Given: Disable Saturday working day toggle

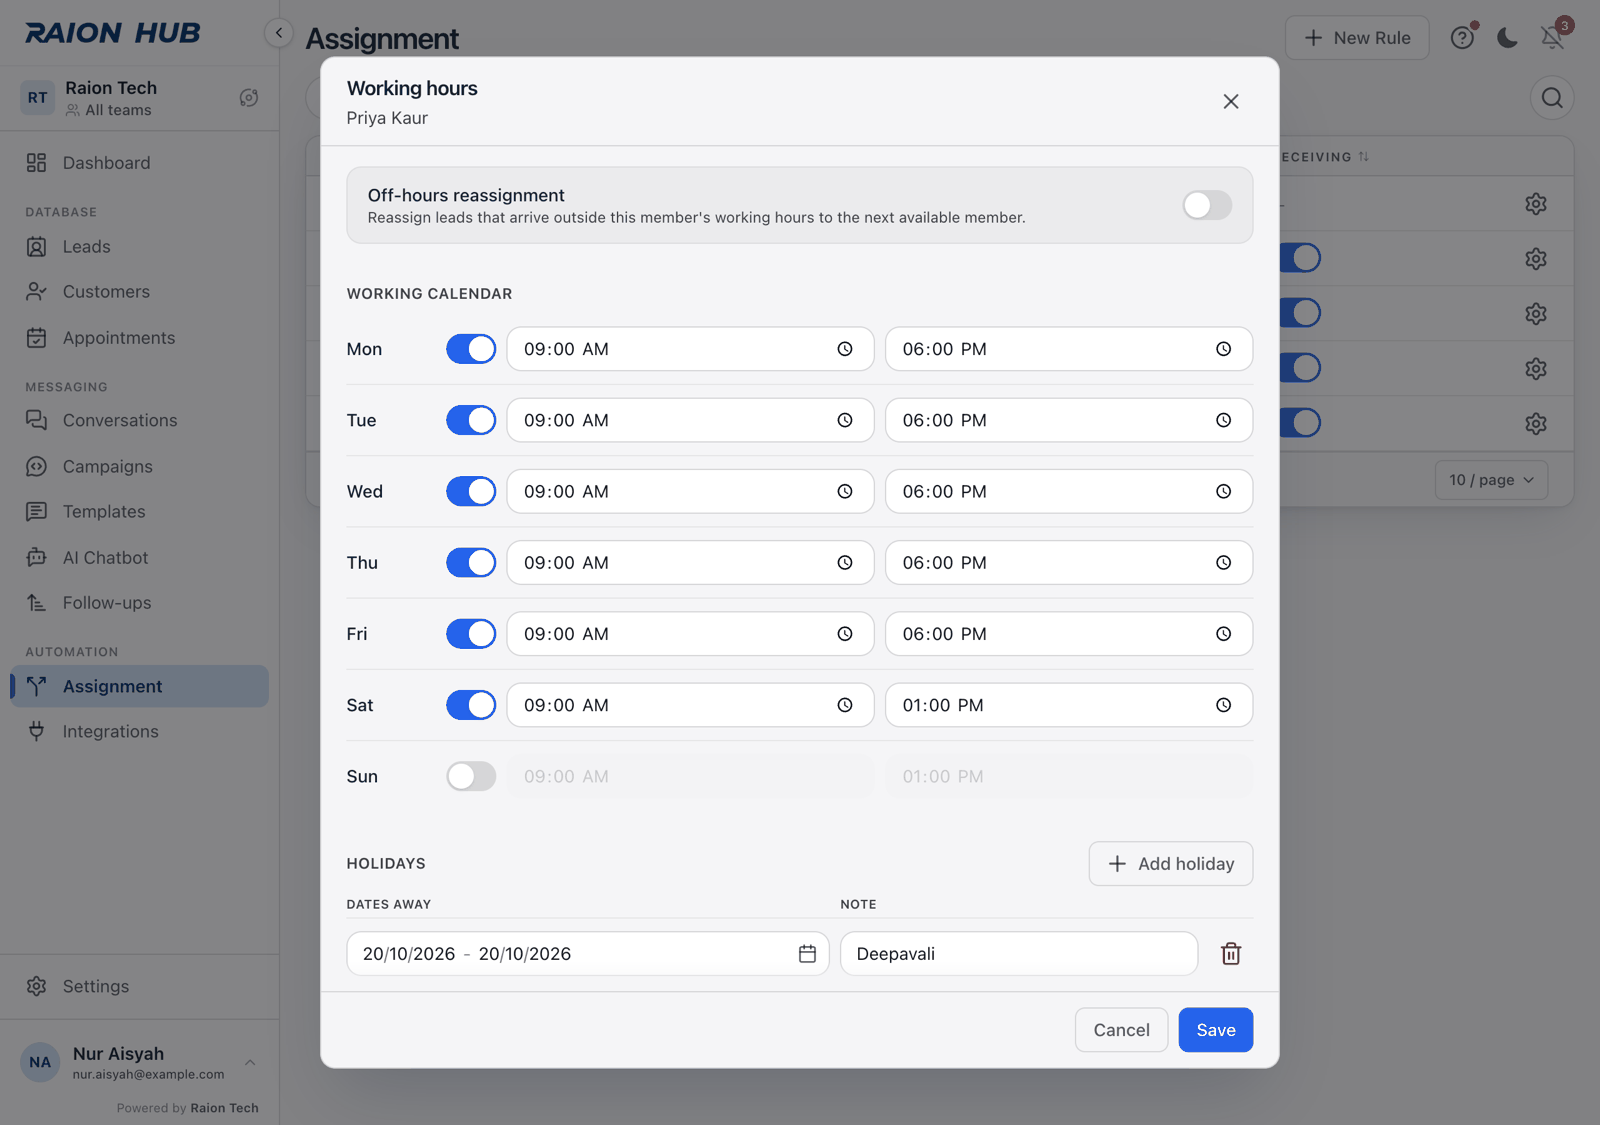Looking at the screenshot, I should pos(471,705).
